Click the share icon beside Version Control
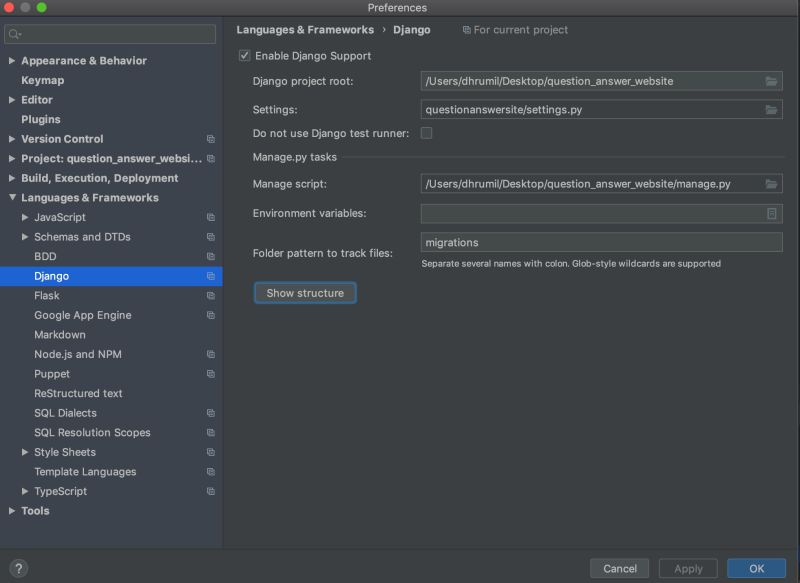Screen dimensions: 800x583 tap(210, 139)
